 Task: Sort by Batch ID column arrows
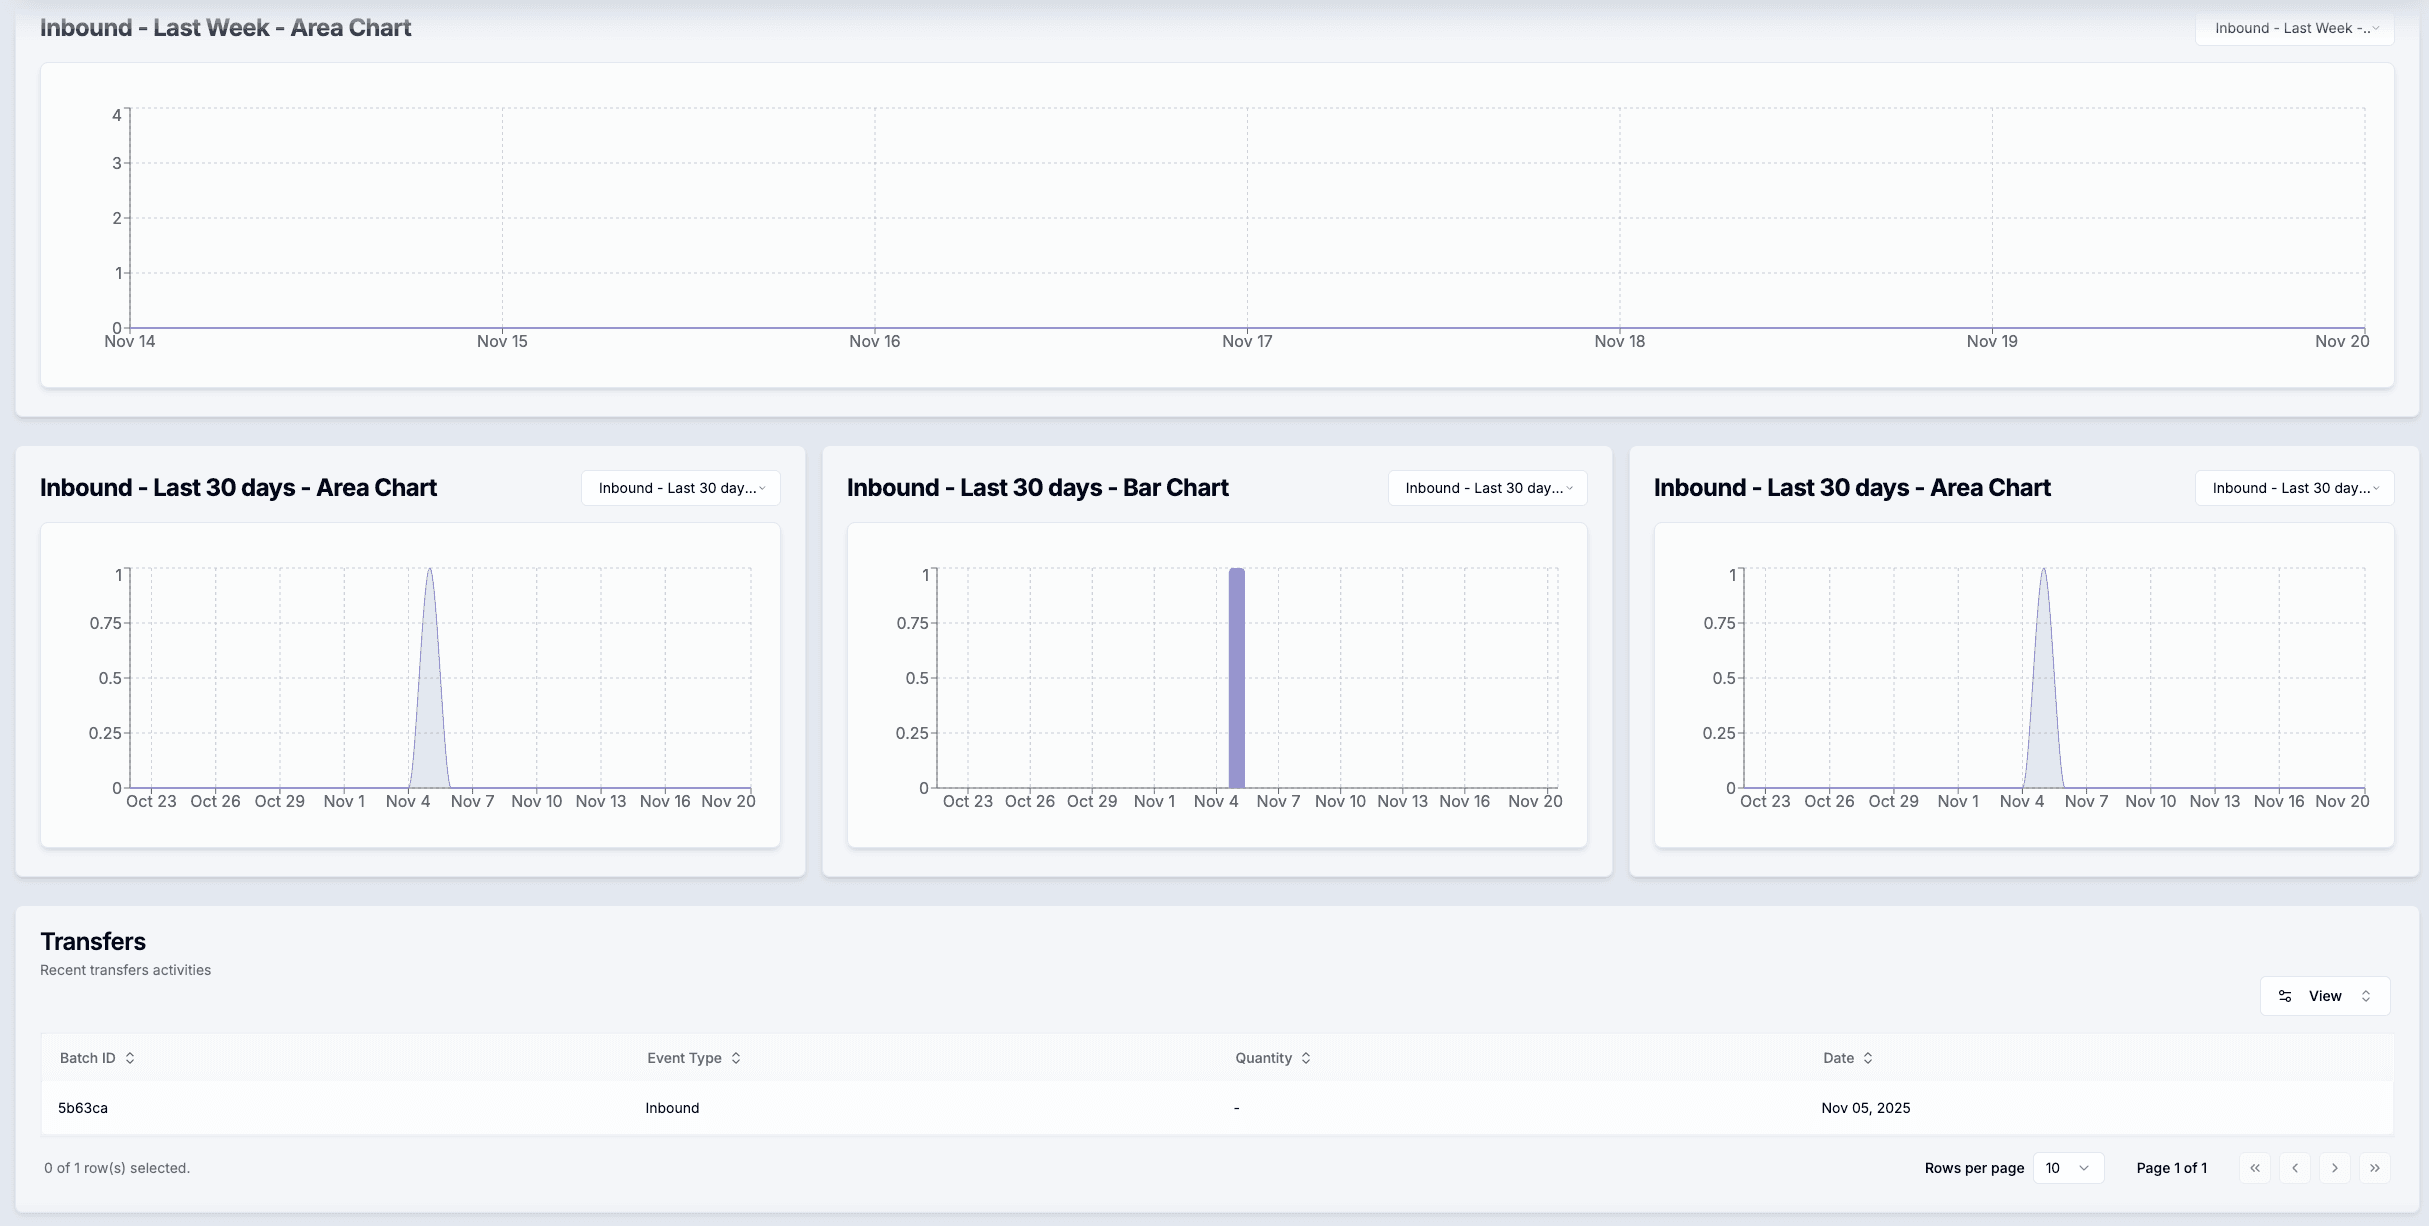click(x=130, y=1058)
